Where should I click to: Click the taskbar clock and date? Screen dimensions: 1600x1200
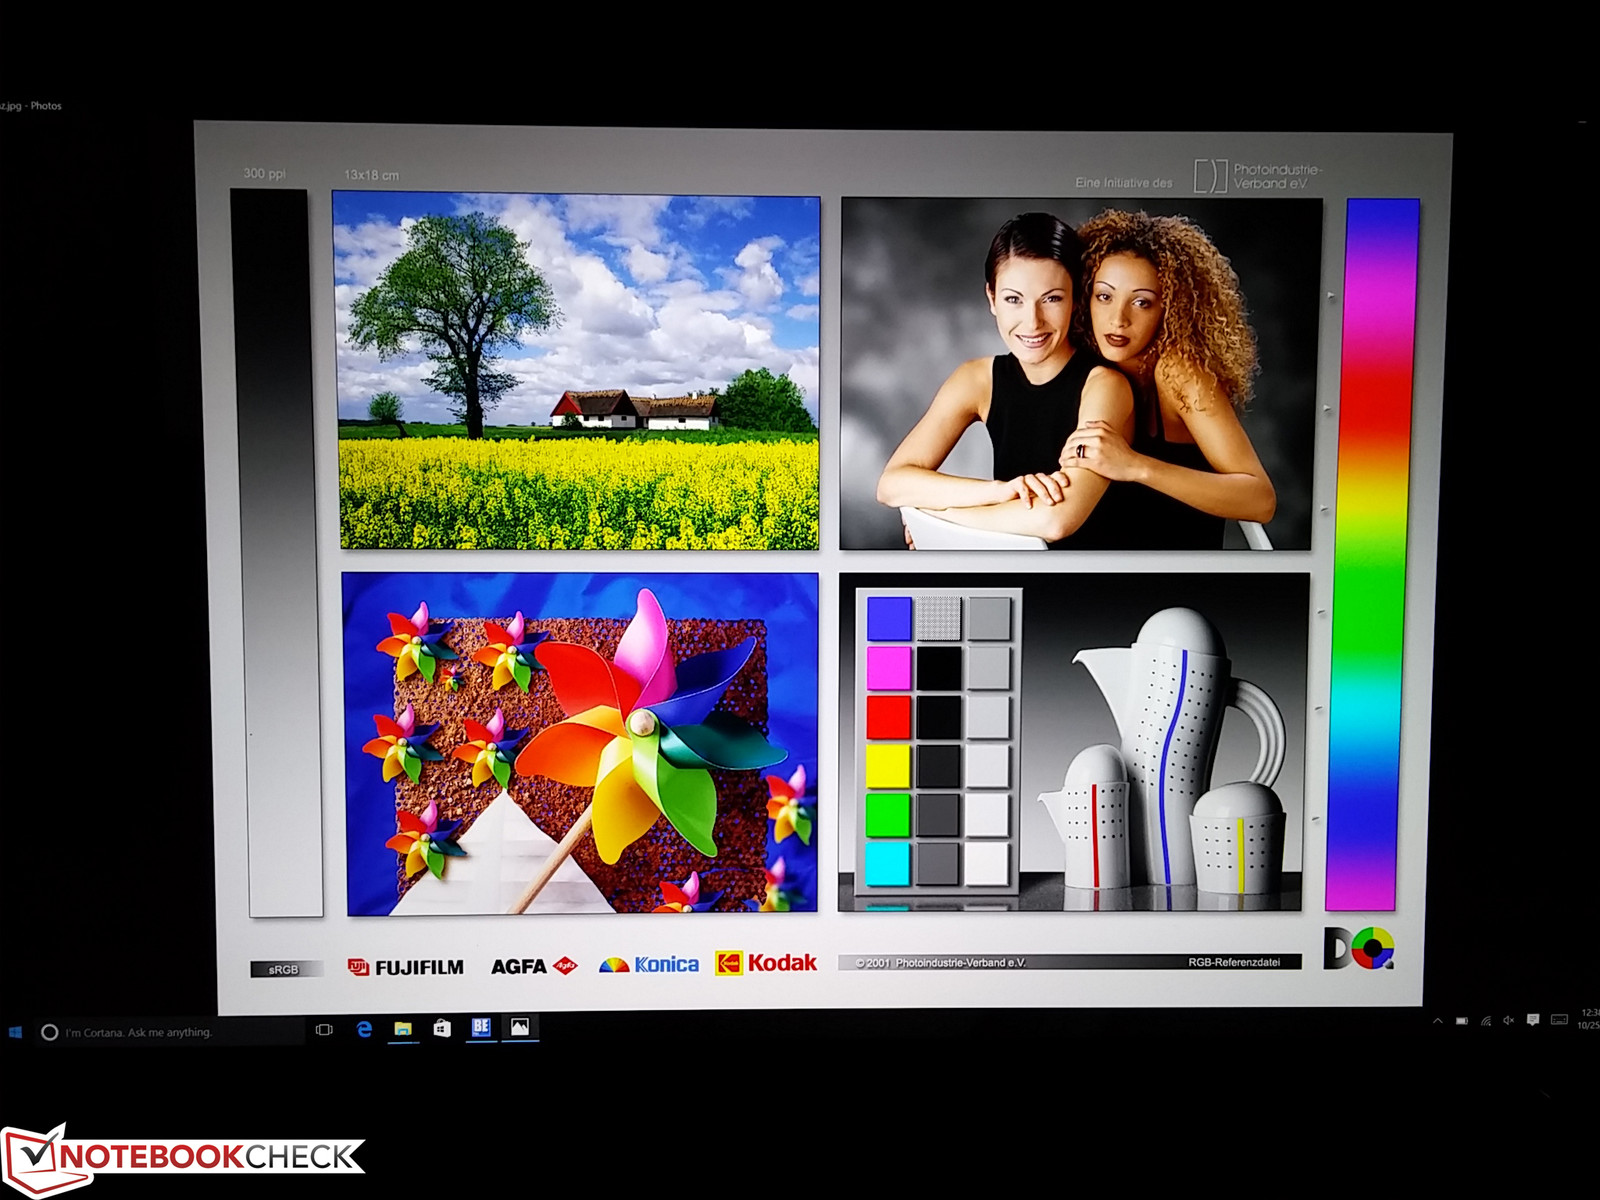click(1589, 1019)
